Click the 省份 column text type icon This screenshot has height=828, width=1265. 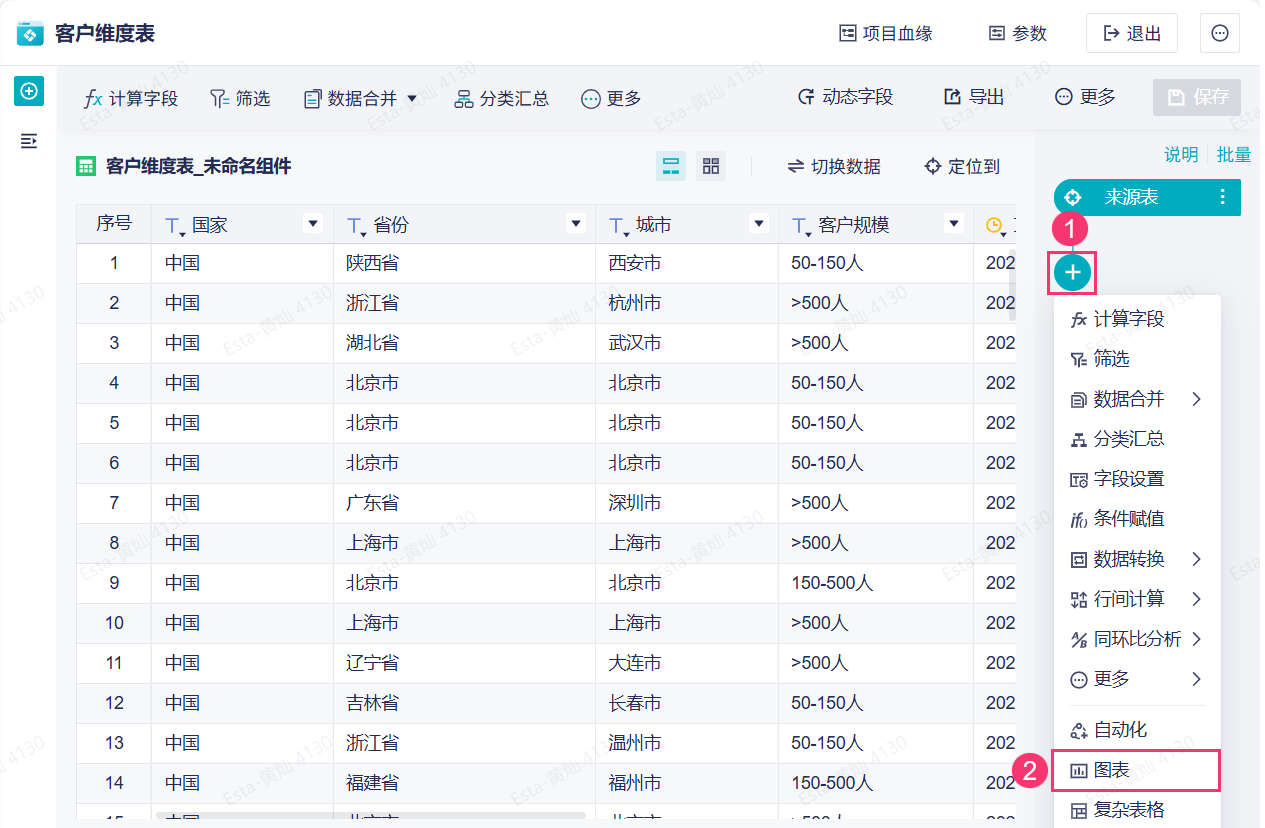click(356, 226)
